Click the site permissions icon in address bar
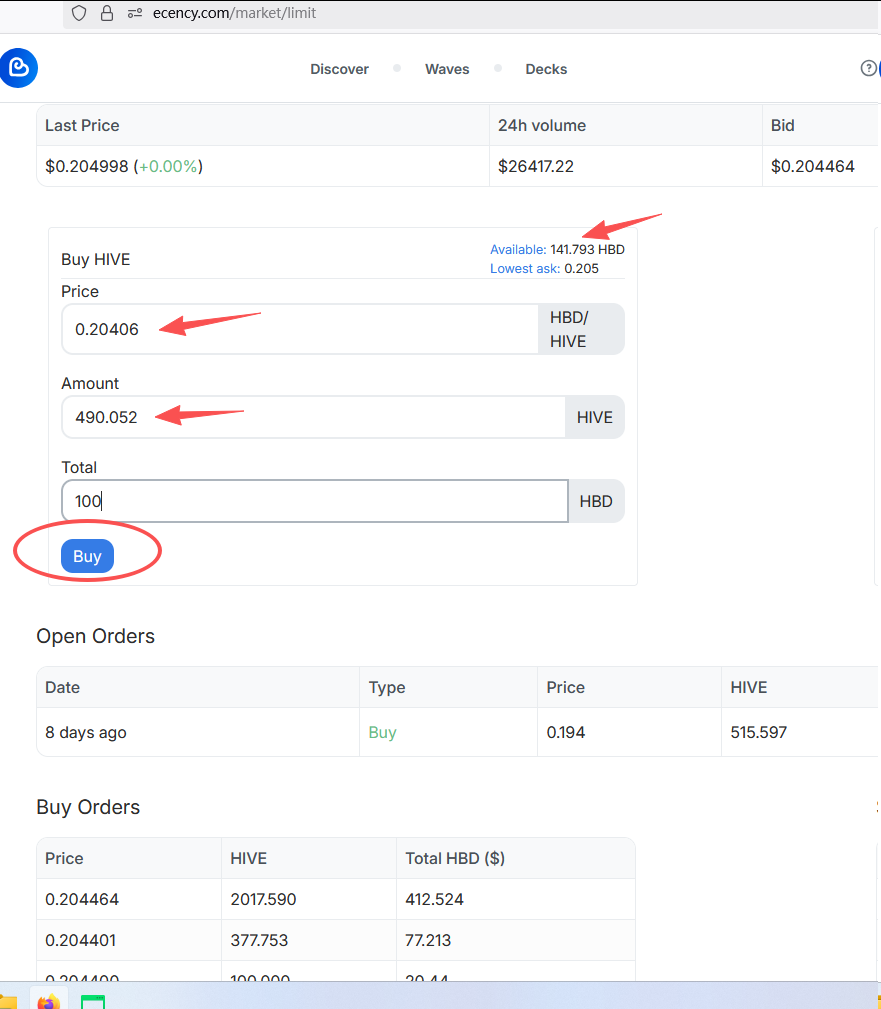 [134, 14]
